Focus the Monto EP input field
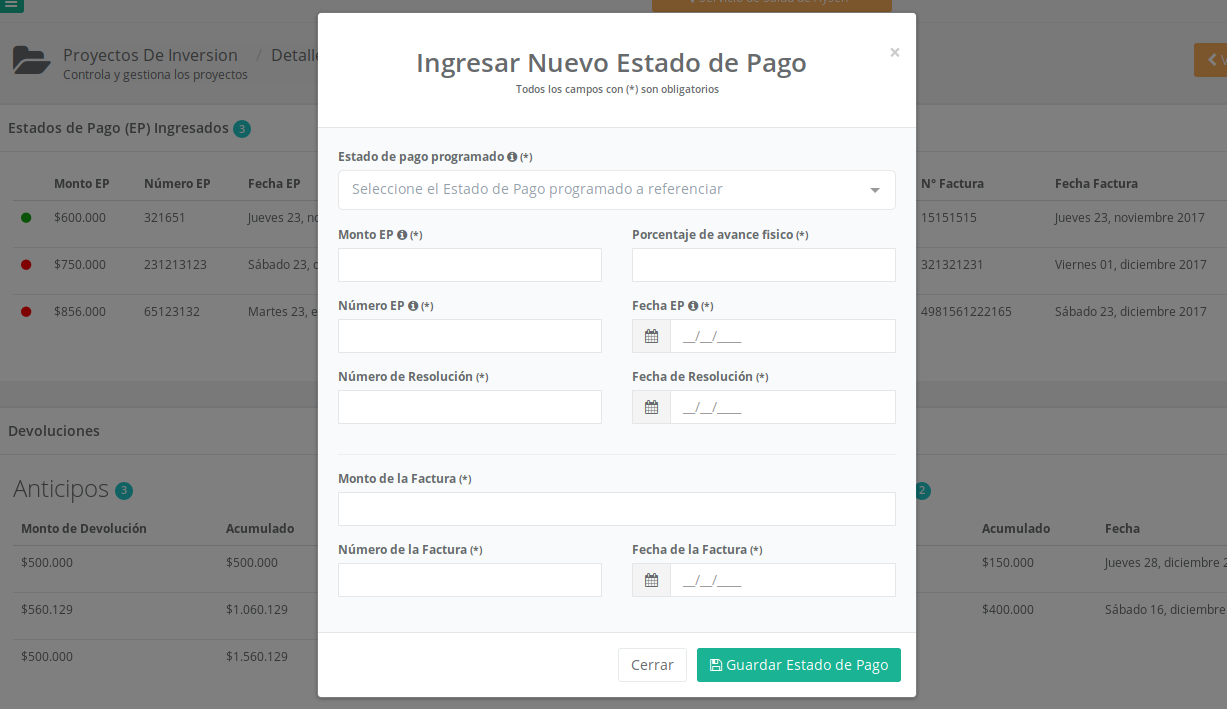 point(470,265)
